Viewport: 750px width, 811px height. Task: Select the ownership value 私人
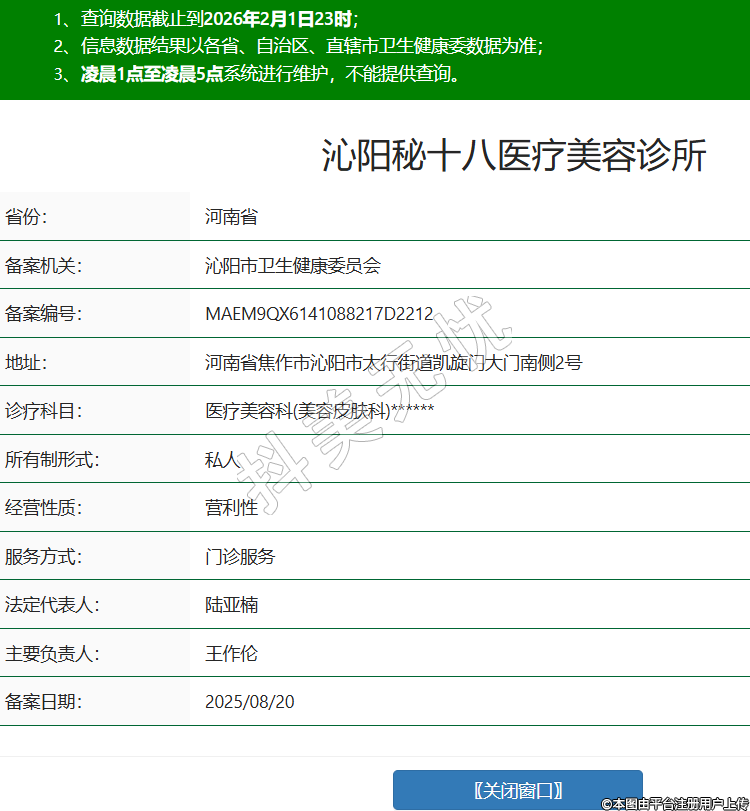coord(223,460)
